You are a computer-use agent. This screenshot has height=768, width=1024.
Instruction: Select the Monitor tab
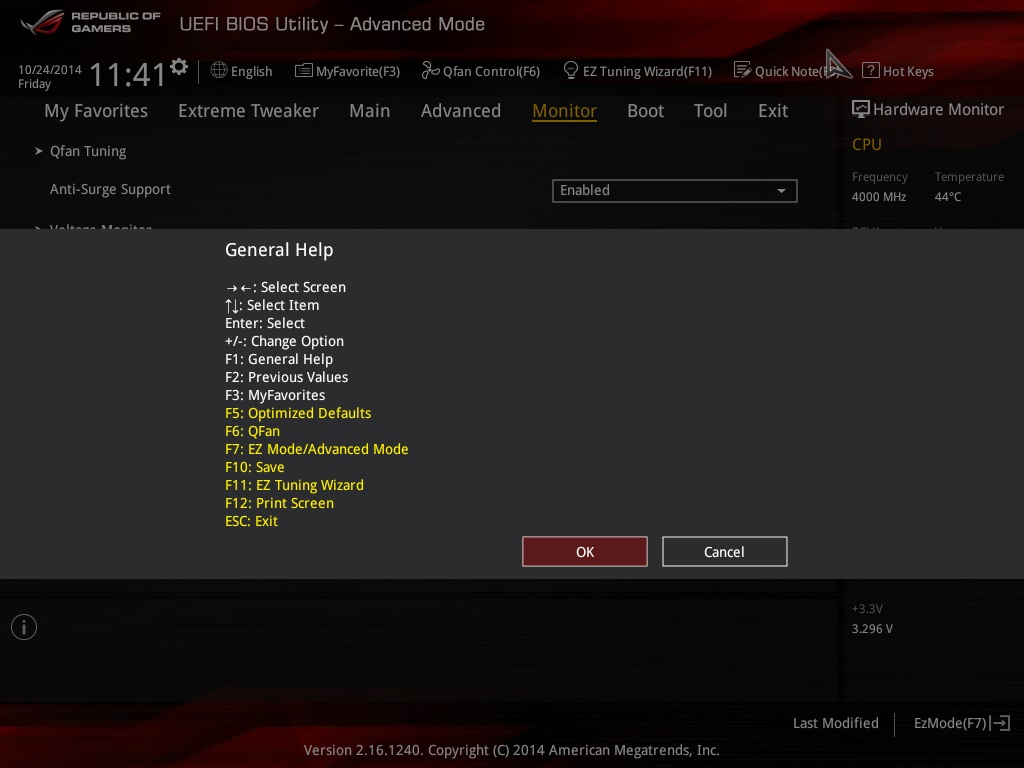click(x=564, y=110)
